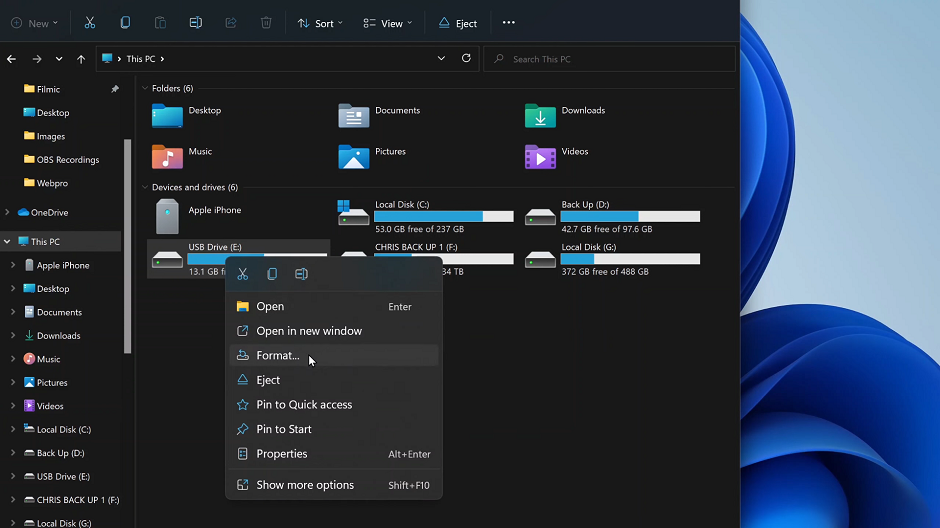Collapse the Devices and drives (6) group

coord(145,187)
